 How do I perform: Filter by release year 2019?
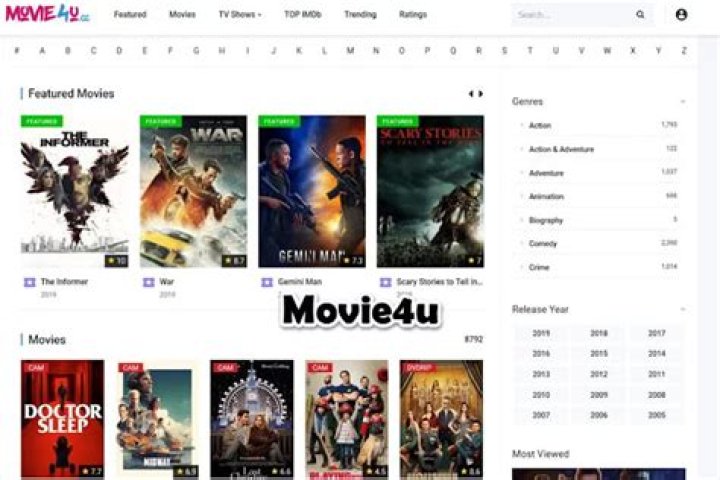pos(541,333)
